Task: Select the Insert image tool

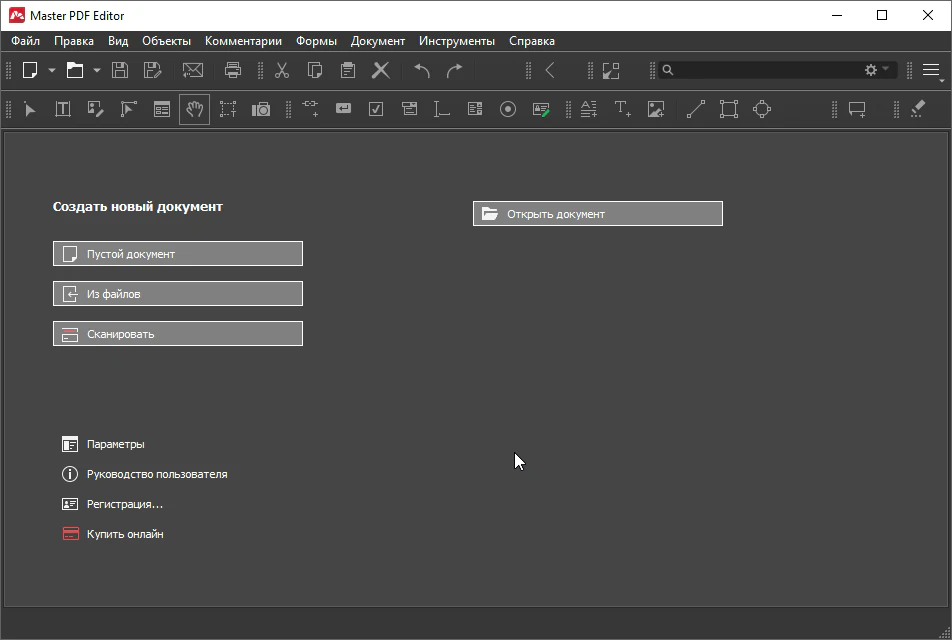Action: (x=656, y=109)
